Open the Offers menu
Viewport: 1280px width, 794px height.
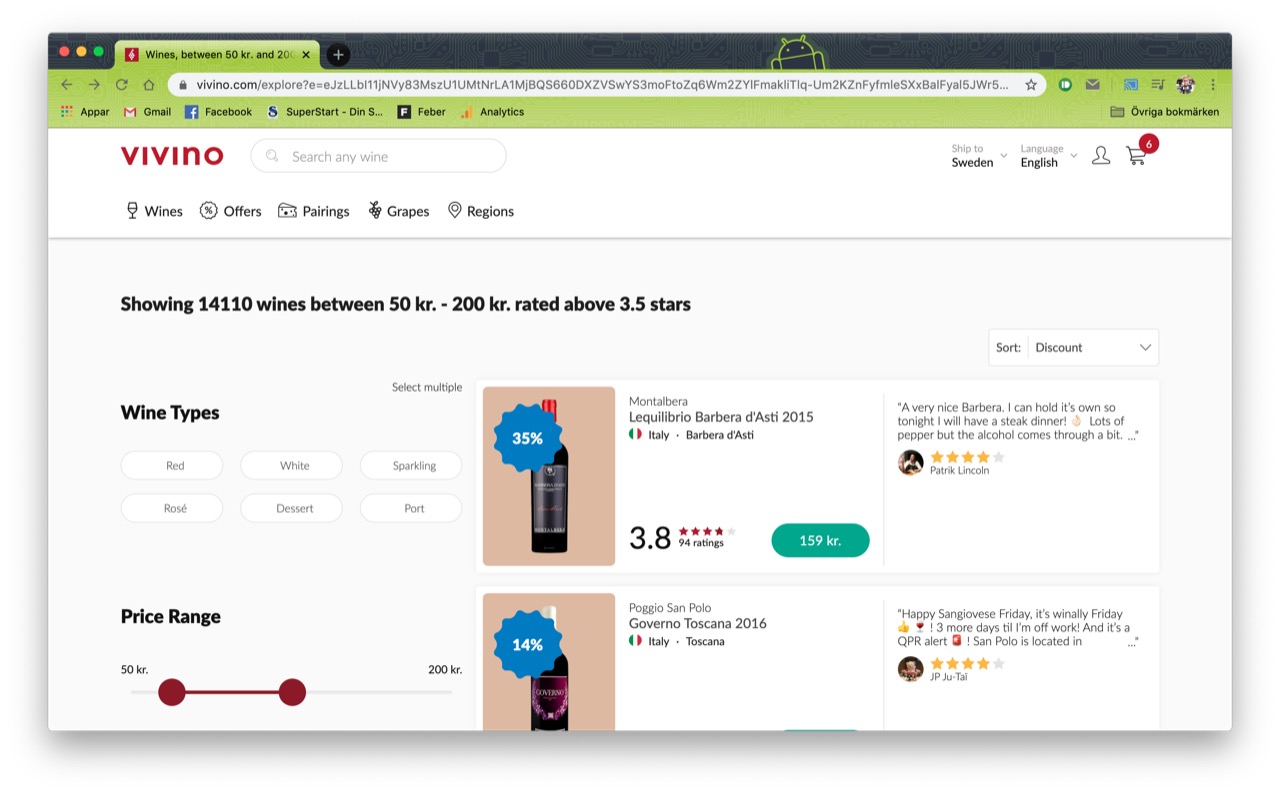[x=230, y=211]
